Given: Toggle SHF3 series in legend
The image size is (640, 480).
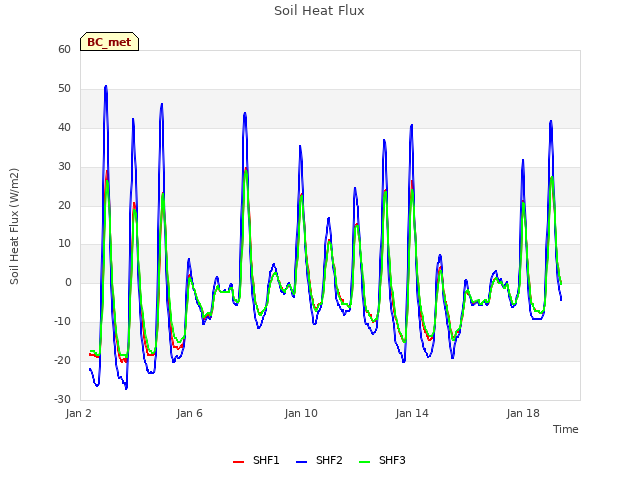Looking at the screenshot, I should pos(382,460).
